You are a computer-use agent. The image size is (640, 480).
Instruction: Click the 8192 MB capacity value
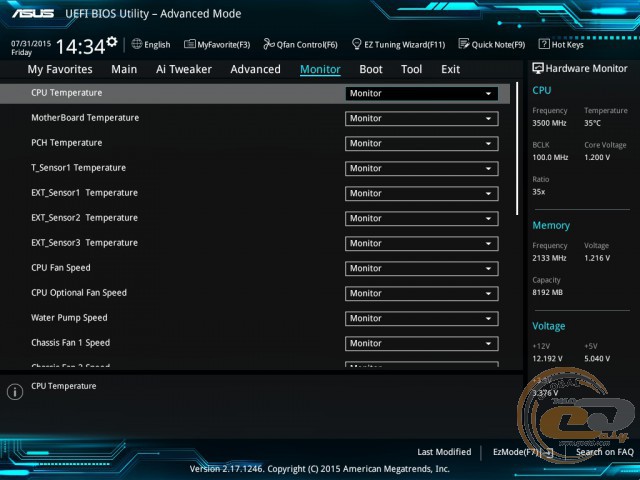[547, 292]
